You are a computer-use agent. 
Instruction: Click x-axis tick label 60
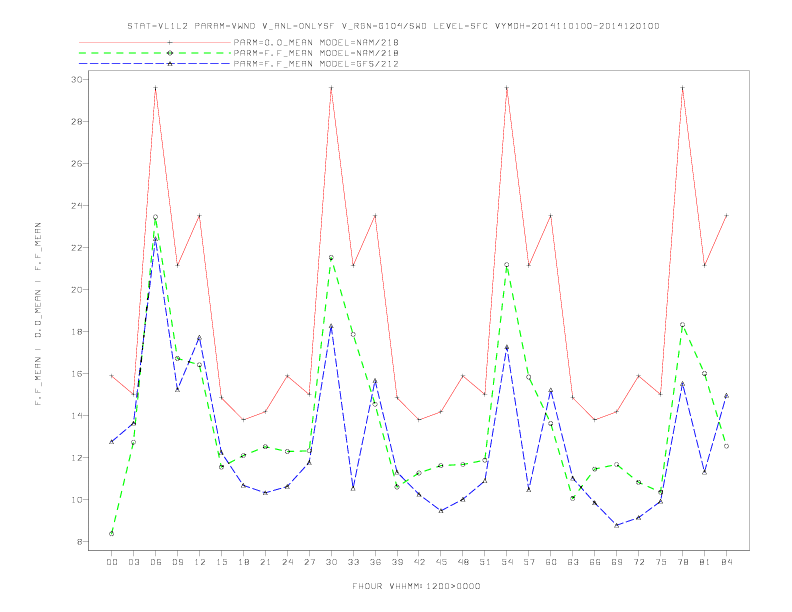point(551,562)
